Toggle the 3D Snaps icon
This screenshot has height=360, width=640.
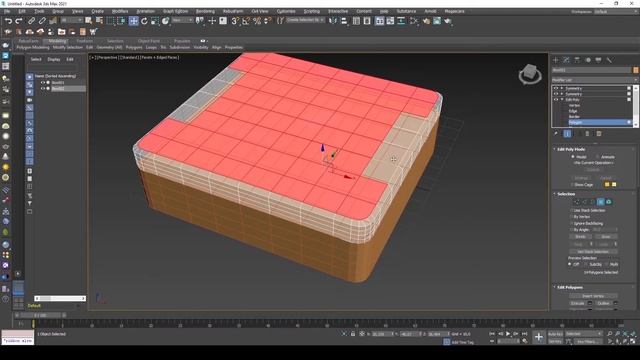pyautogui.click(x=235, y=21)
